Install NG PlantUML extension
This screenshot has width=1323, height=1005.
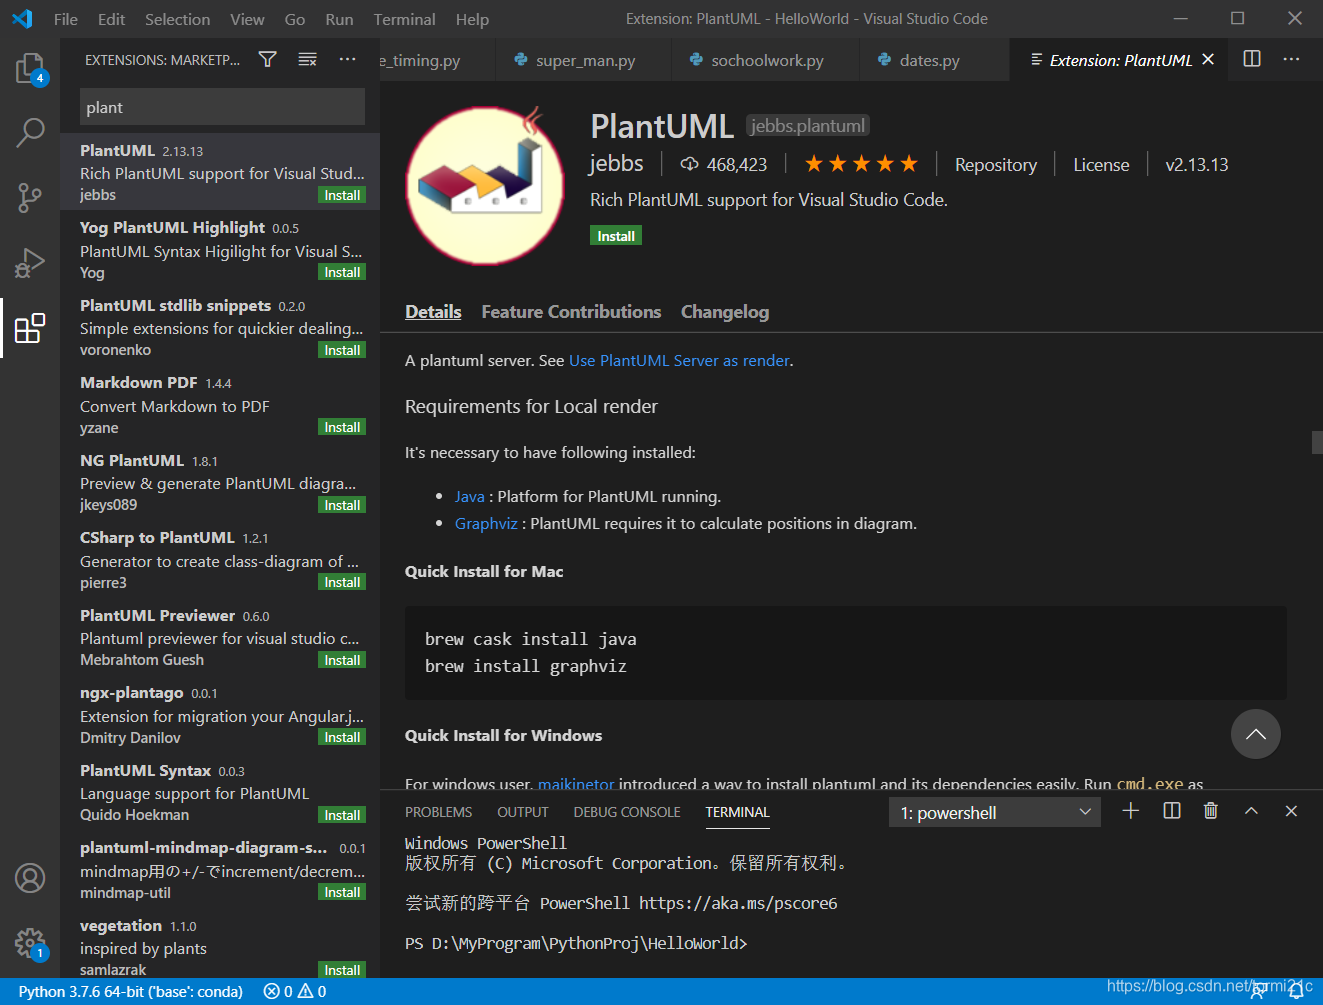coord(342,505)
